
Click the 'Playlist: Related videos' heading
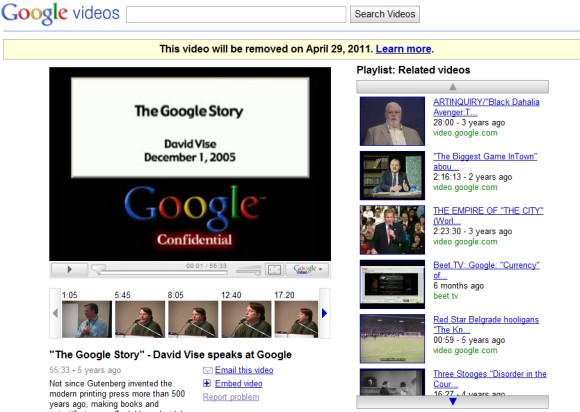coord(413,70)
